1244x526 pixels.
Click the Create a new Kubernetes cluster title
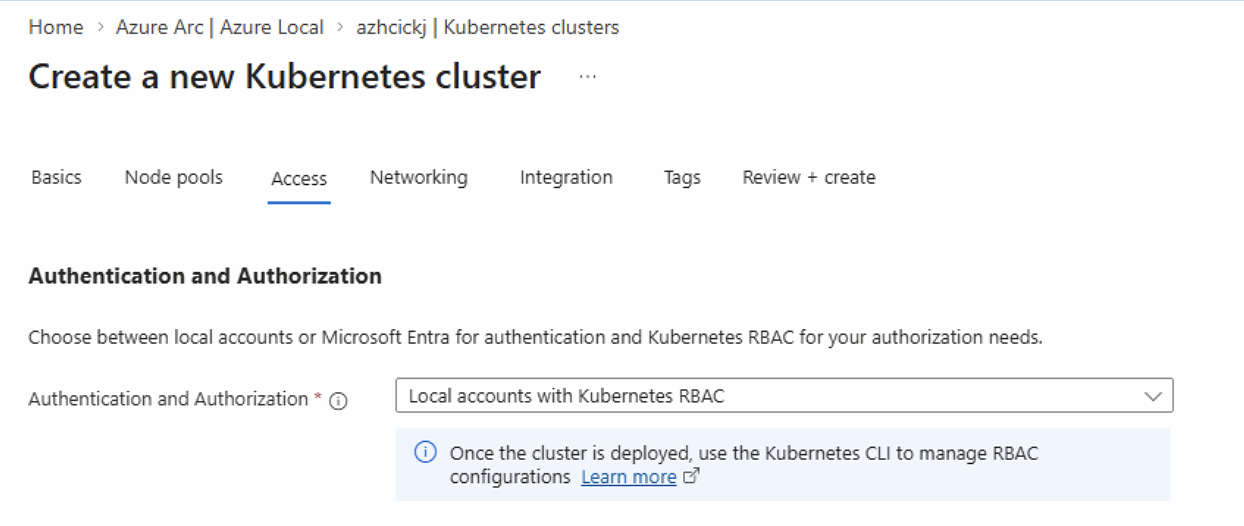click(x=284, y=77)
